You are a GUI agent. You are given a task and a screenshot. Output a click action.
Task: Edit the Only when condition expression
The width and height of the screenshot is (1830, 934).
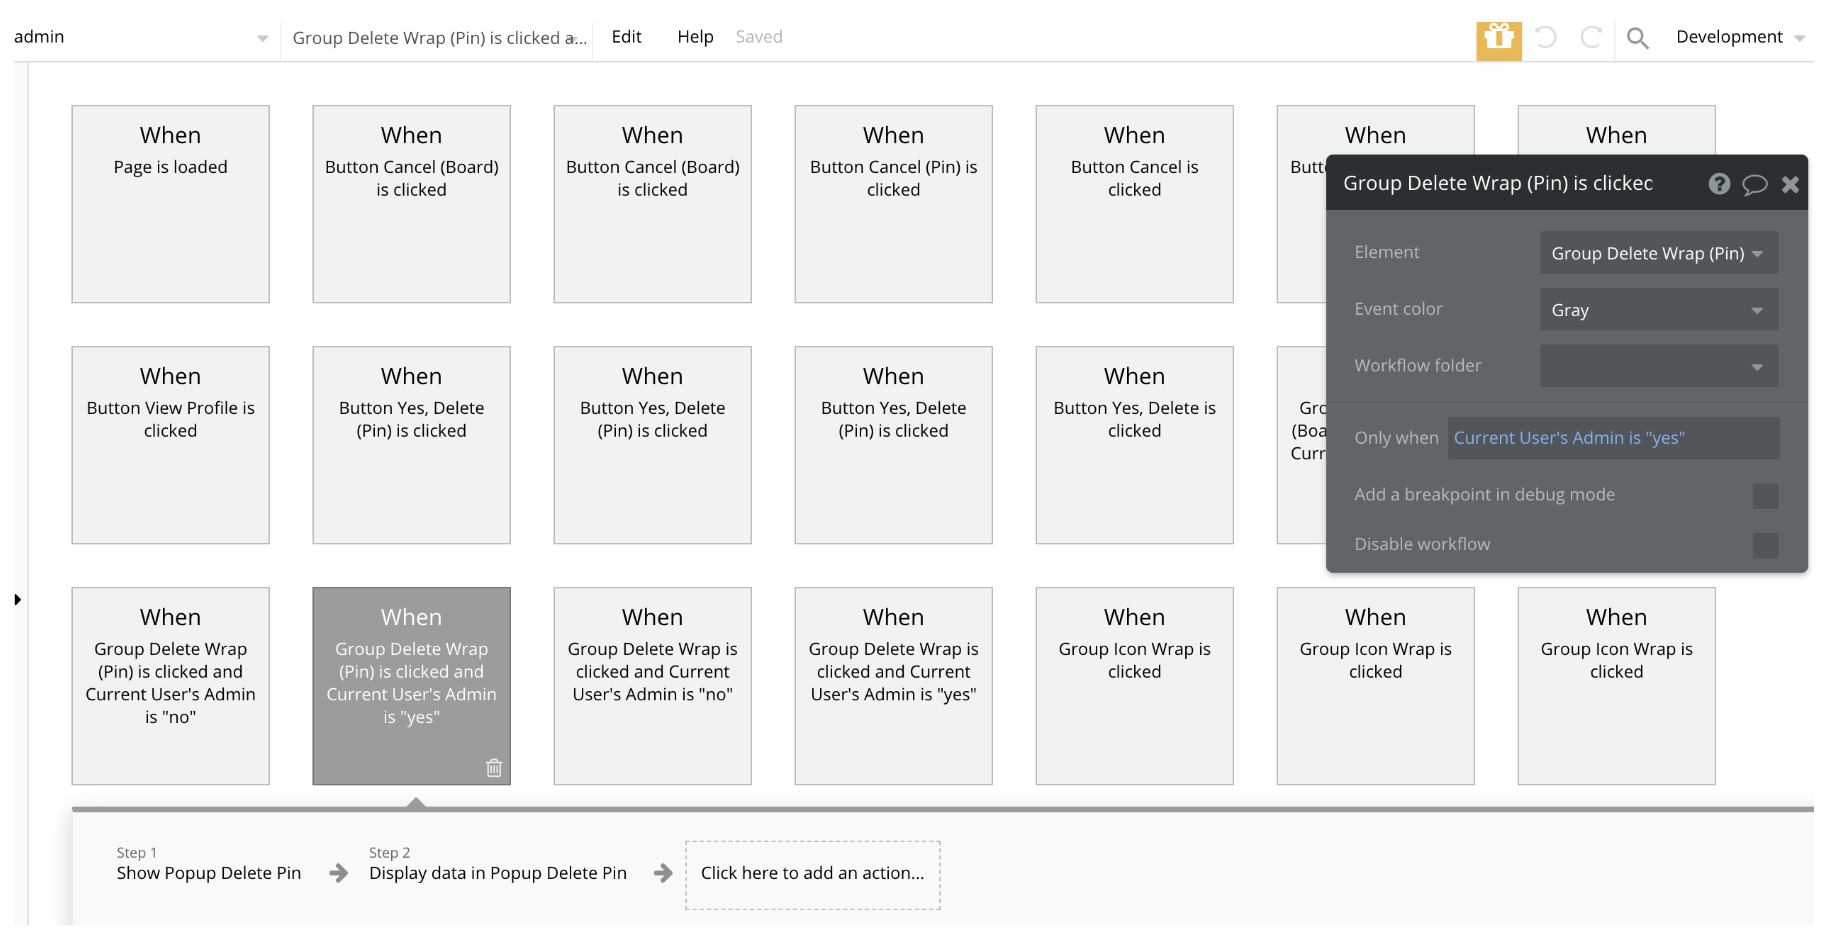click(x=1612, y=438)
